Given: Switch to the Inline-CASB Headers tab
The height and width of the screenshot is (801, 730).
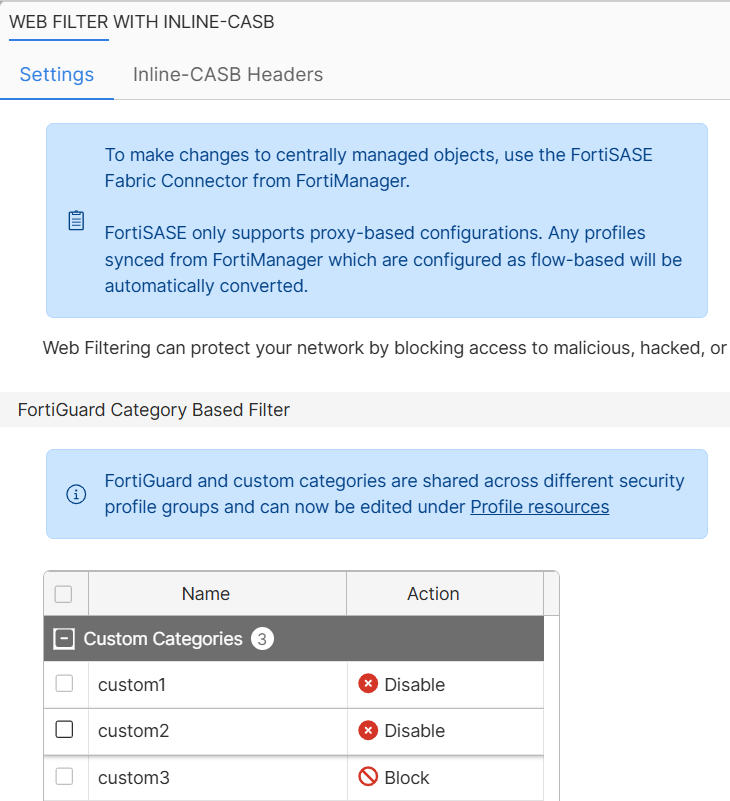Looking at the screenshot, I should click(x=227, y=74).
